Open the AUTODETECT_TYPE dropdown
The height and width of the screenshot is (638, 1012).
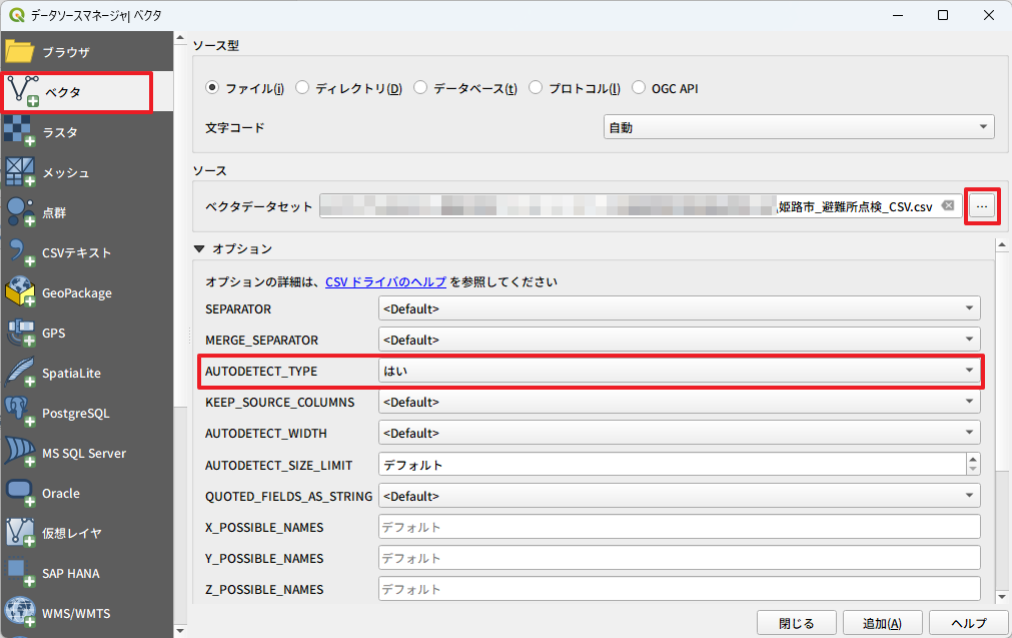click(x=678, y=370)
